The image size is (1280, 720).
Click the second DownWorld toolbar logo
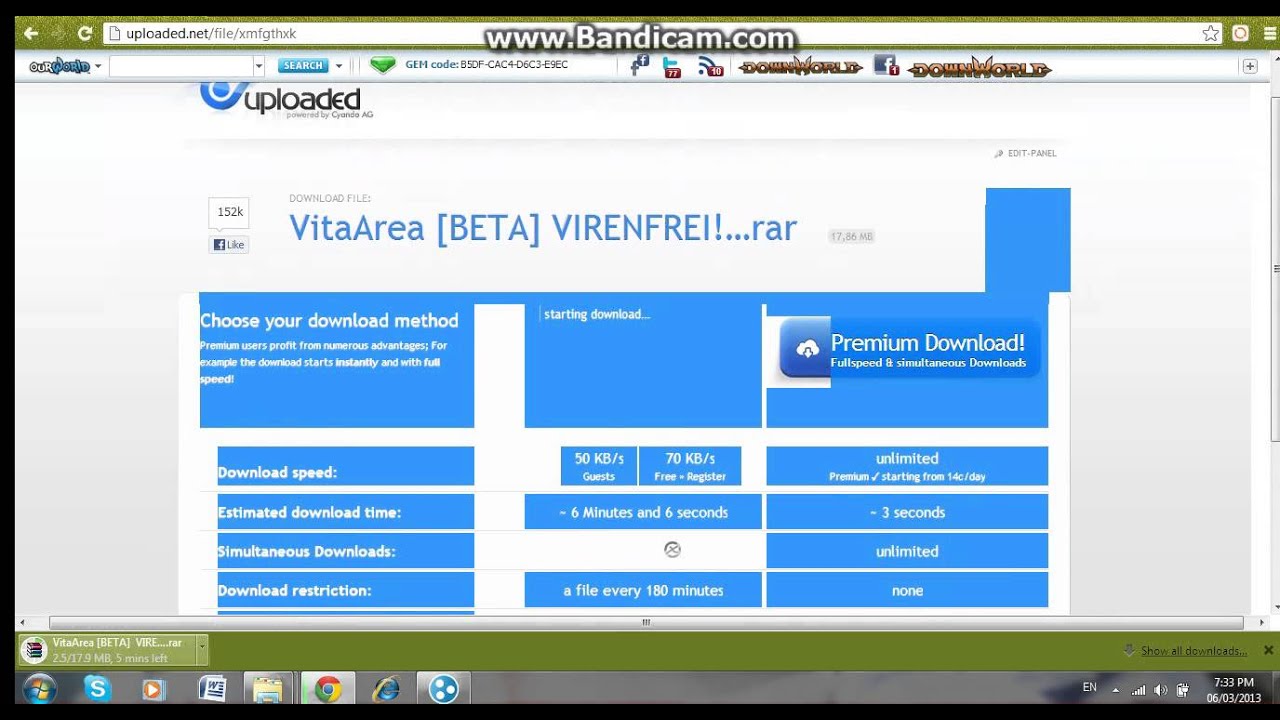point(980,68)
